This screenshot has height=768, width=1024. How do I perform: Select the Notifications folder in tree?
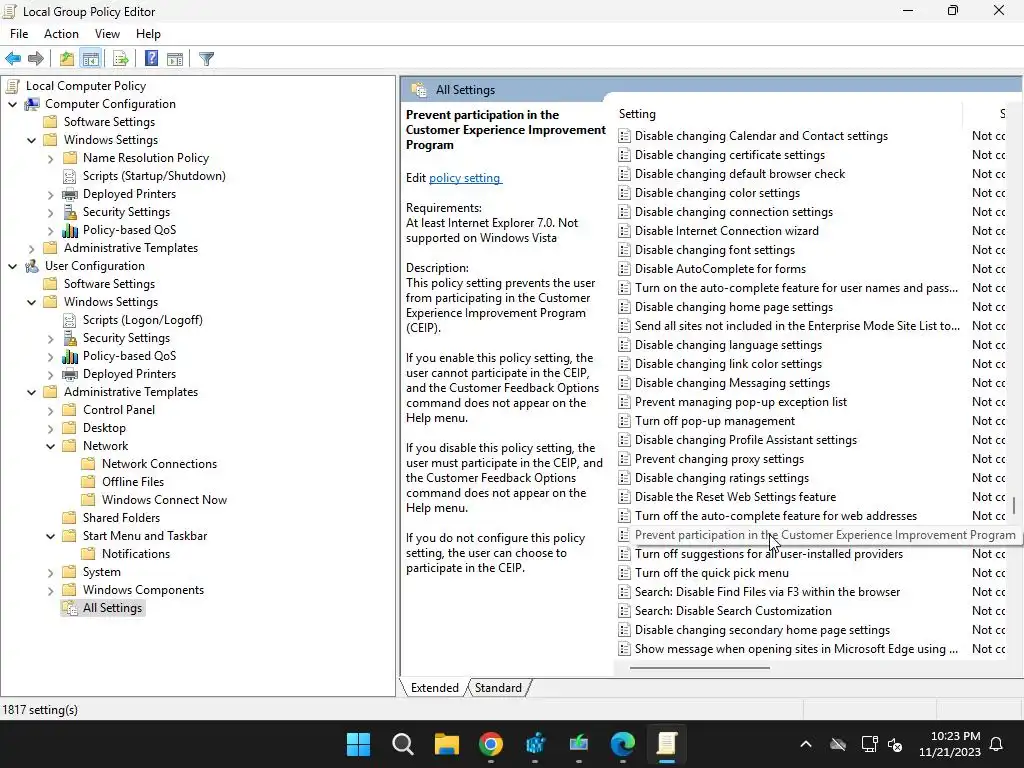pyautogui.click(x=135, y=554)
